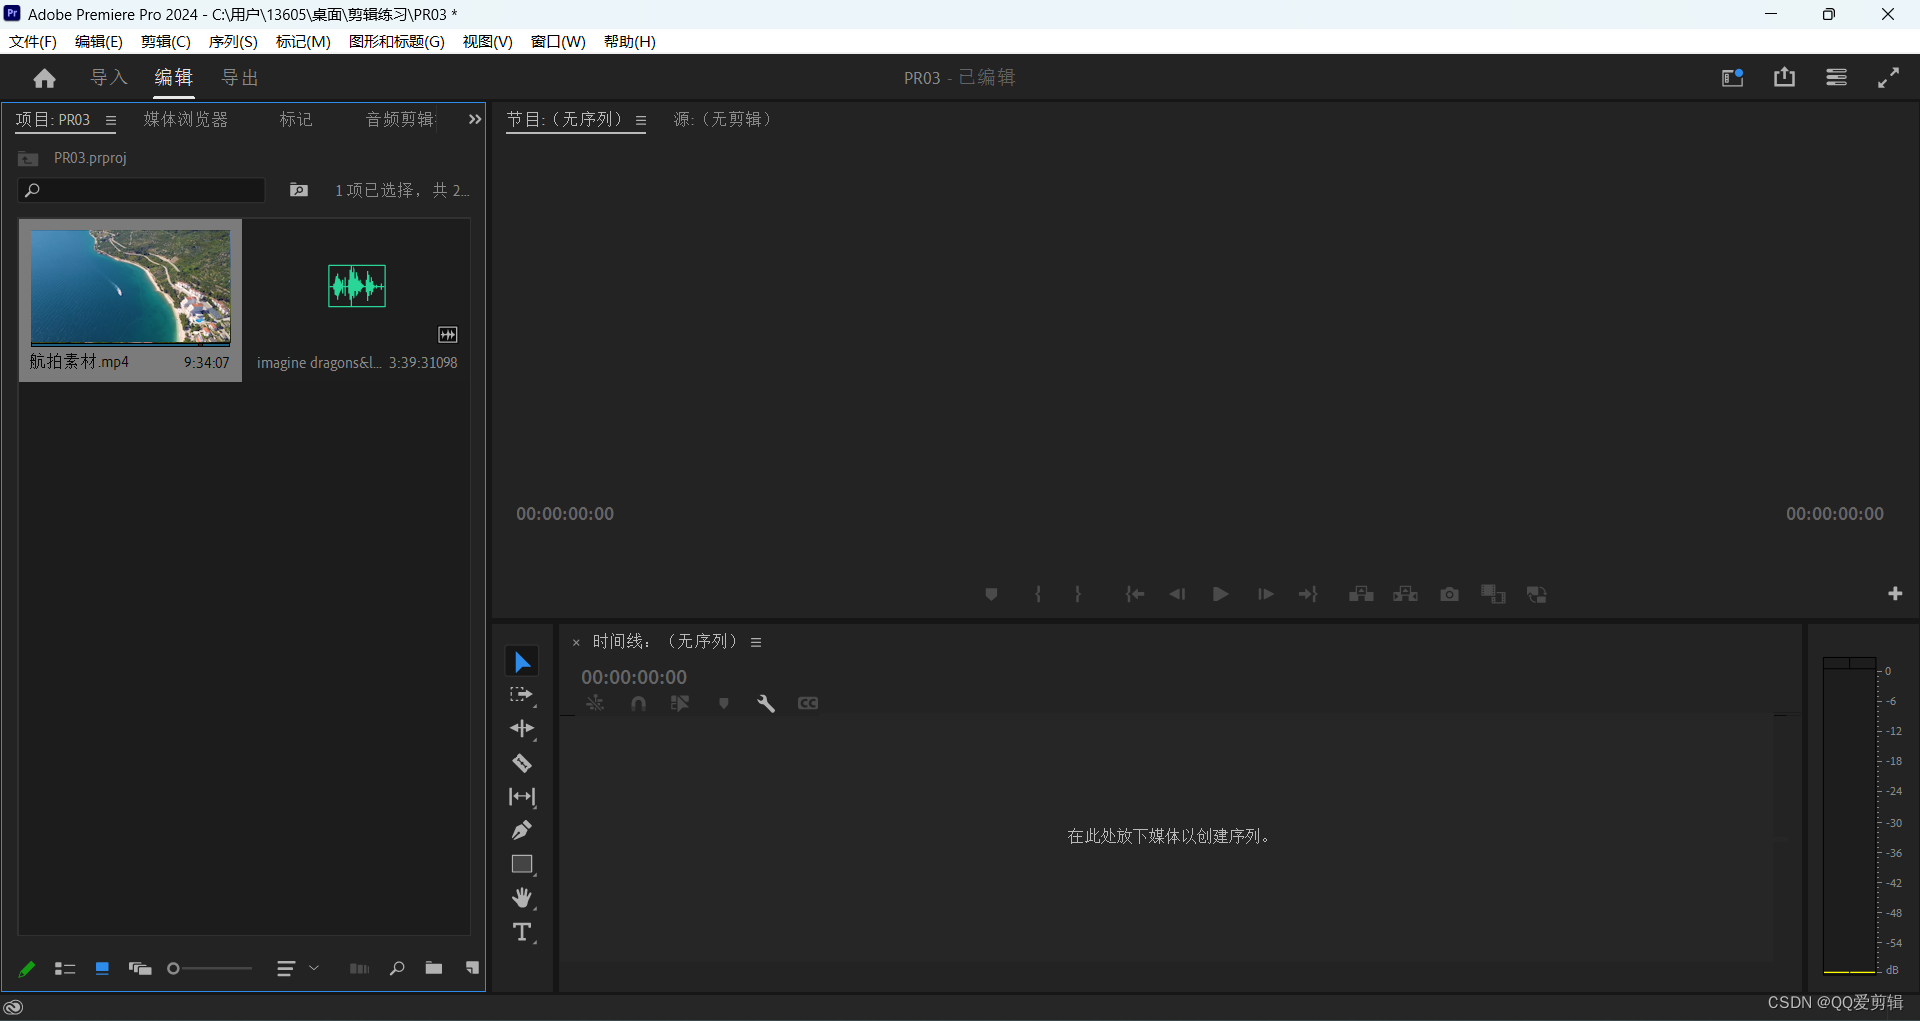The image size is (1920, 1021).
Task: Switch to the 媒体浏览器 tab
Action: pos(186,119)
